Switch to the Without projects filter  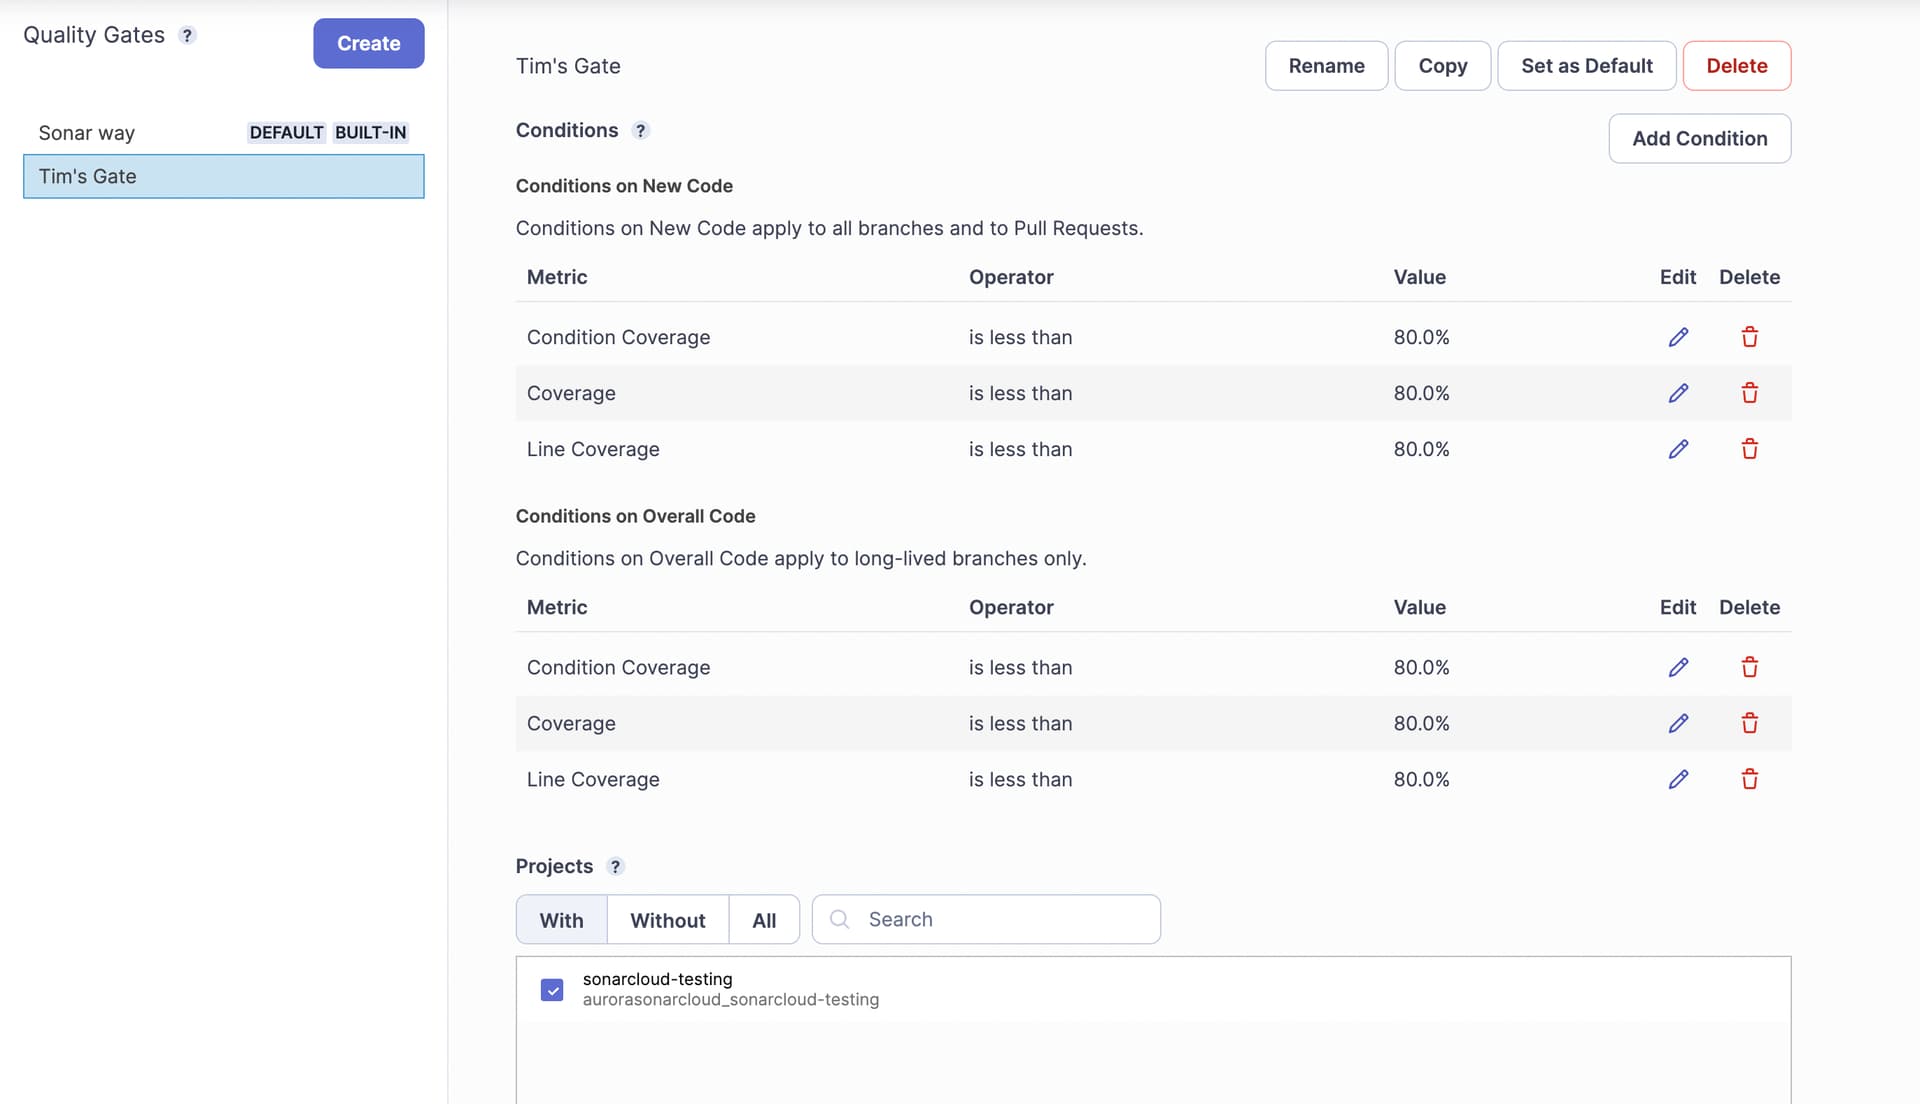tap(667, 920)
